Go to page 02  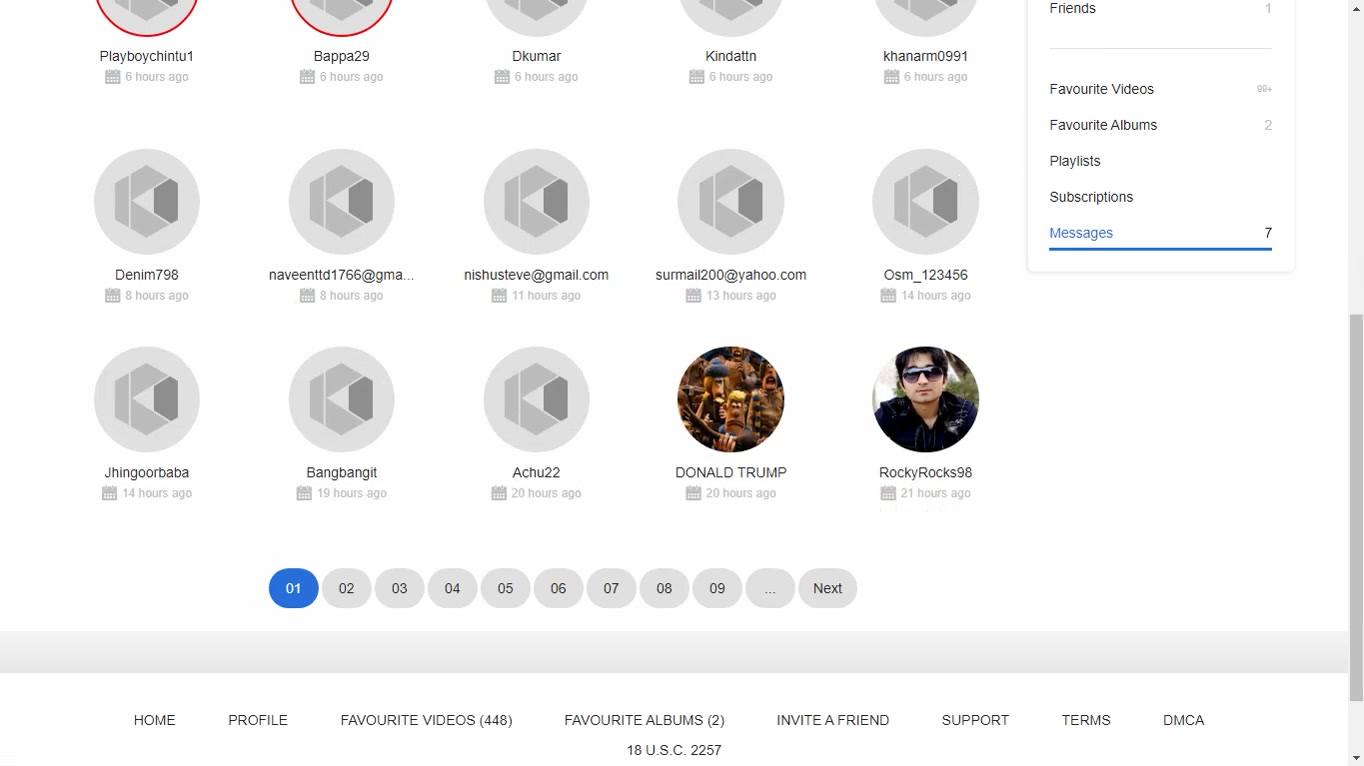(x=346, y=588)
